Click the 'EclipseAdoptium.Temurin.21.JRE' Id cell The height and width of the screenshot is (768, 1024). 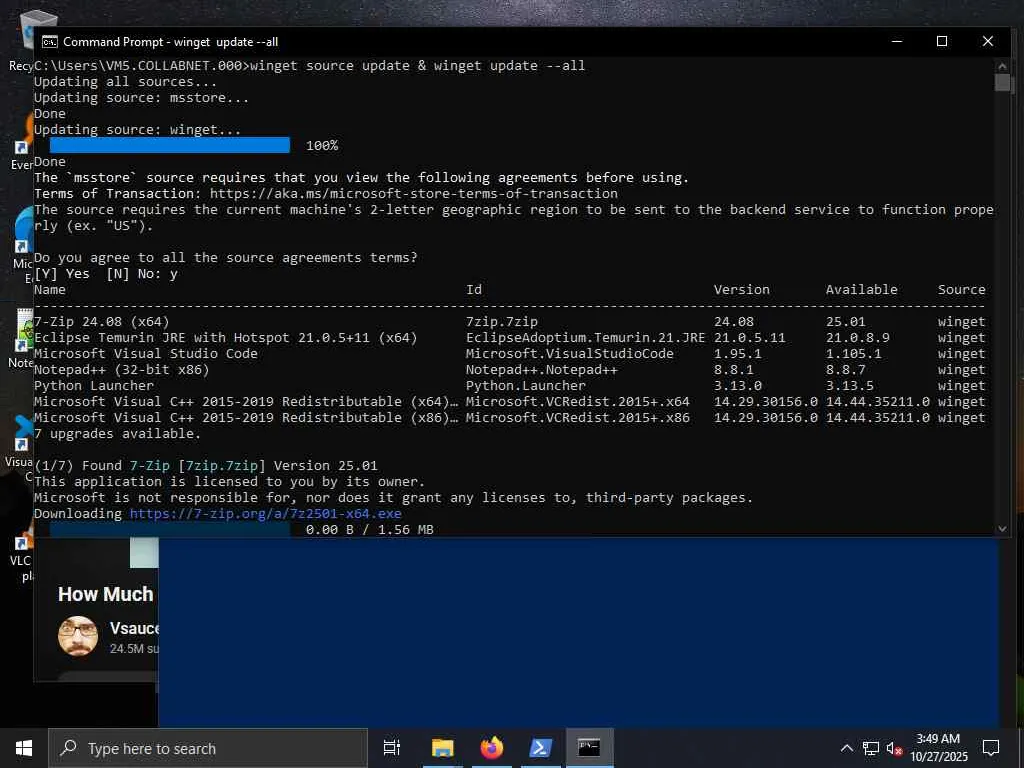point(585,338)
